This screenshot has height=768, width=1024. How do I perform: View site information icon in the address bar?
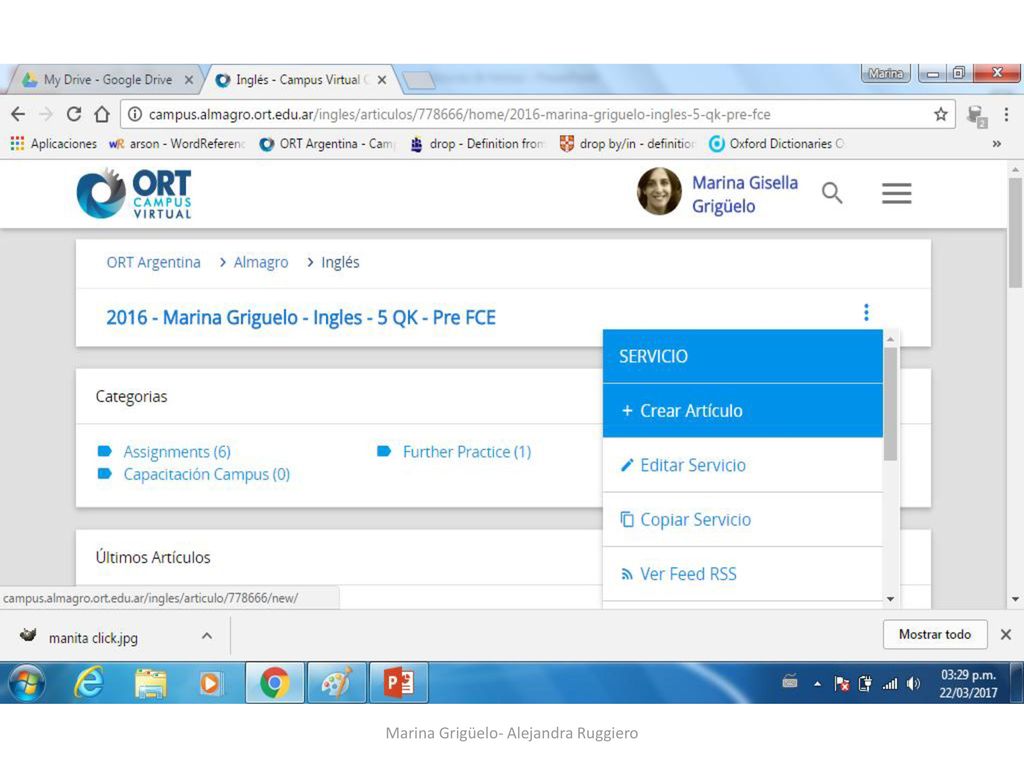click(x=135, y=114)
